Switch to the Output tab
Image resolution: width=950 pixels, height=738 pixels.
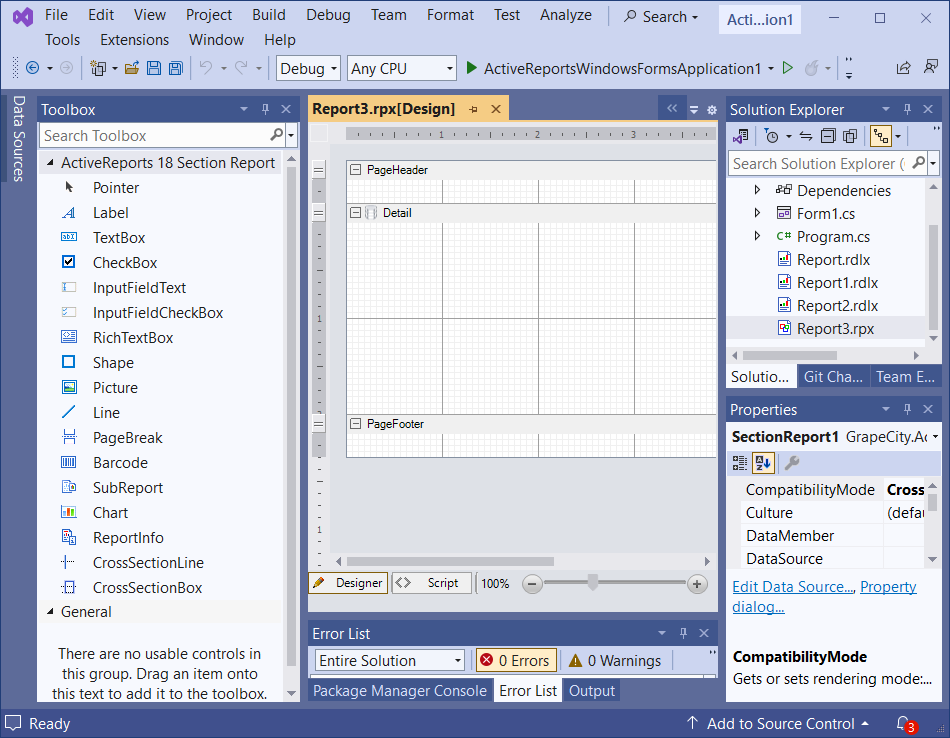tap(592, 691)
